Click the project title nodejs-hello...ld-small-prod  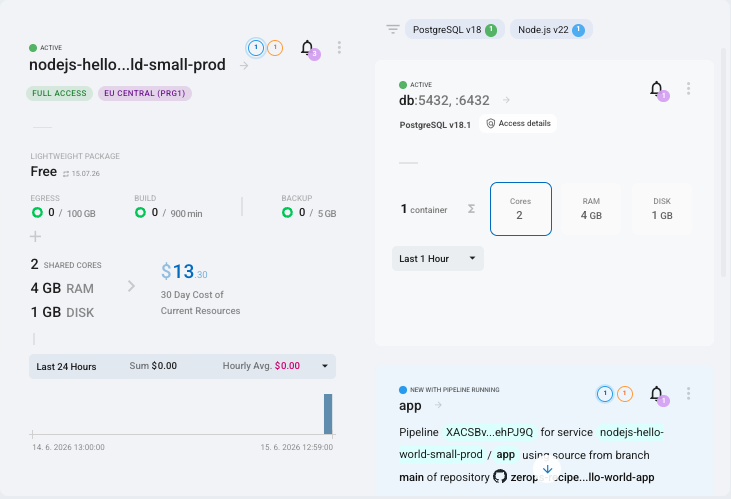point(127,64)
